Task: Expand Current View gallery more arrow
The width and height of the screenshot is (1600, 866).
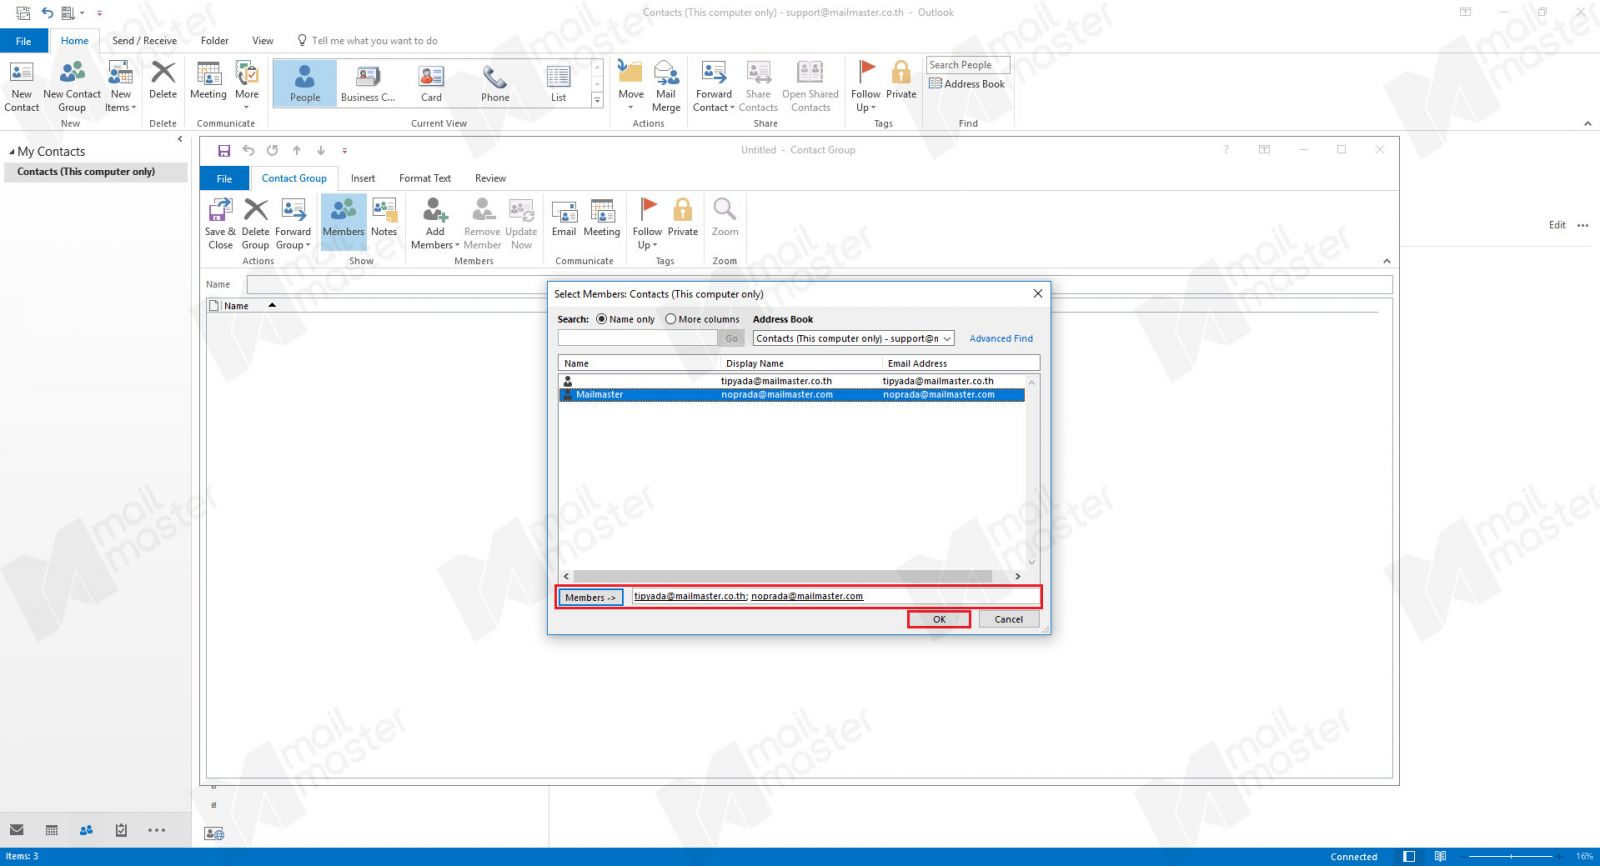Action: click(x=597, y=100)
